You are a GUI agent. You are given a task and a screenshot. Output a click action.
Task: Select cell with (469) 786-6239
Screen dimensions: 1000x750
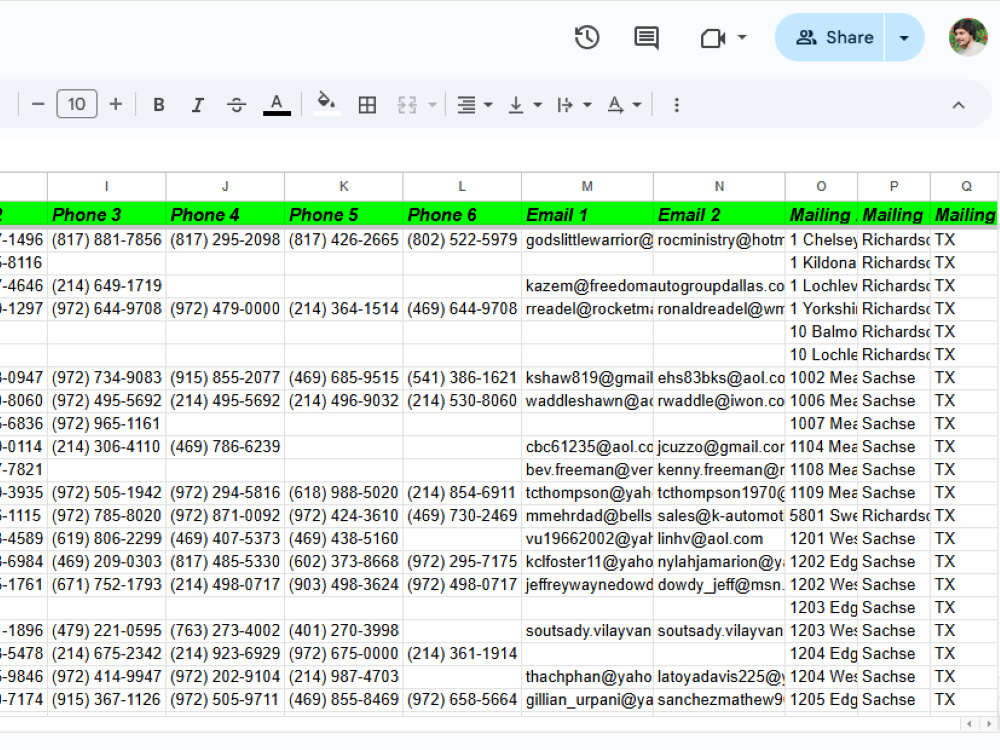(225, 447)
